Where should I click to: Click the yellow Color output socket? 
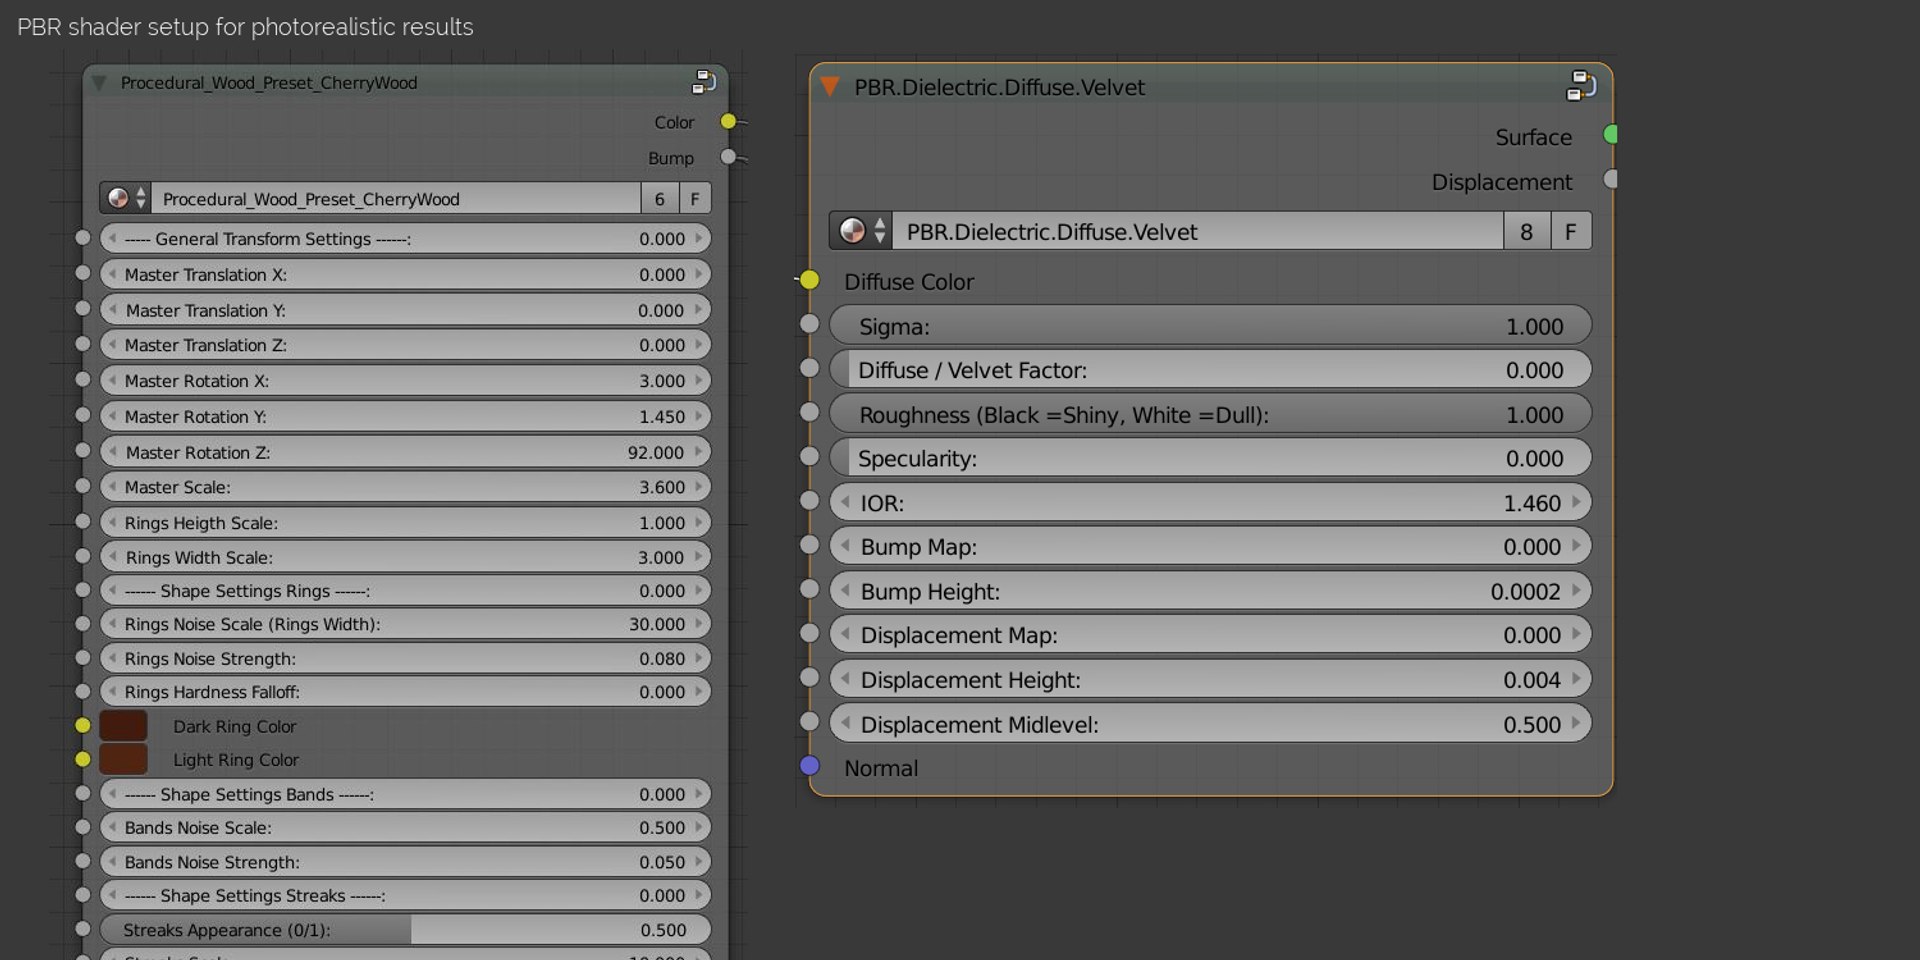(728, 121)
